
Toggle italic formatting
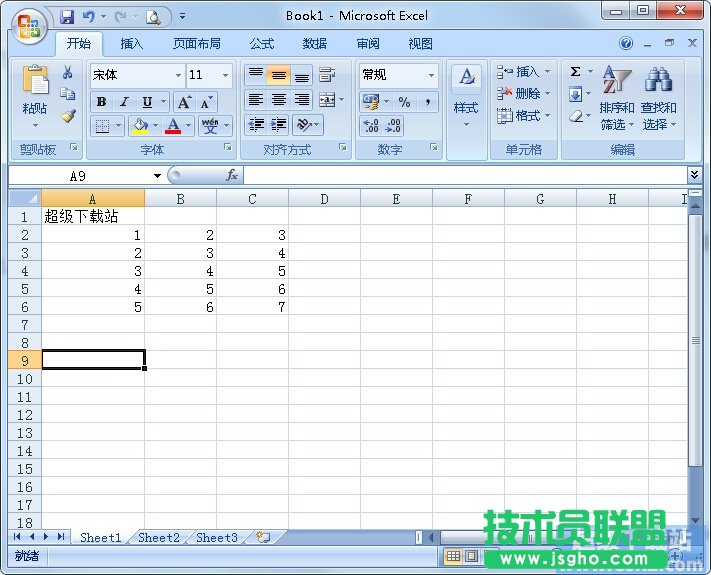(x=124, y=102)
